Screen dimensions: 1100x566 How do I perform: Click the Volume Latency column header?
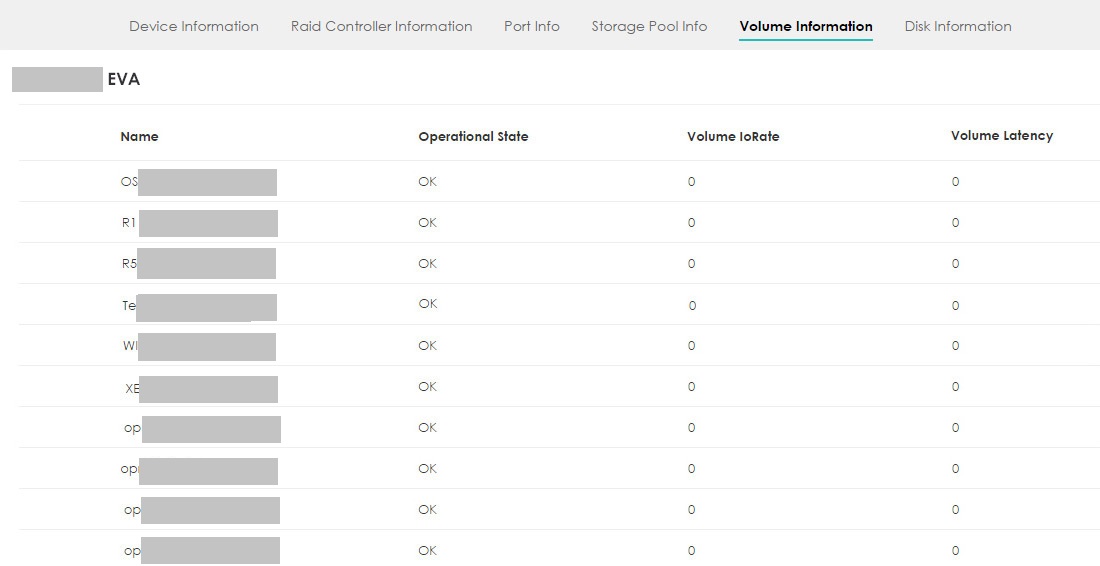[1001, 136]
